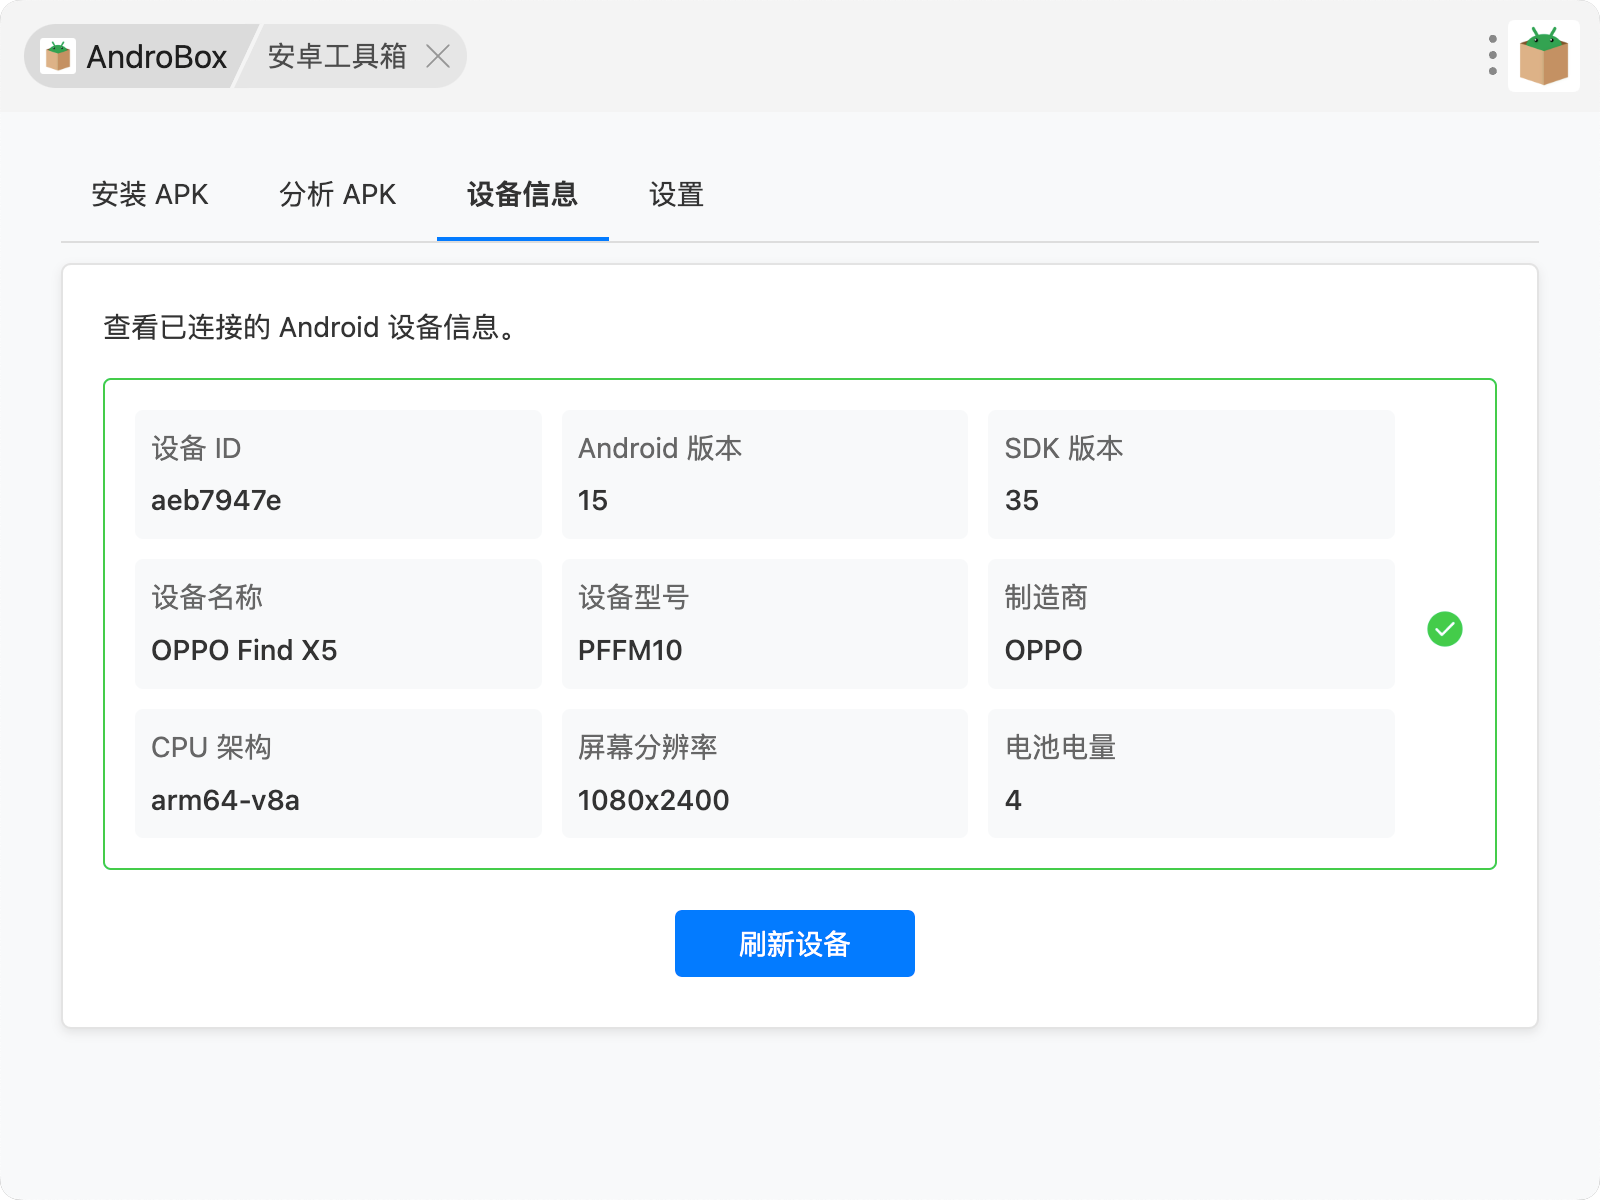The height and width of the screenshot is (1200, 1600).
Task: Click the 制造商 label
Action: point(1046,597)
